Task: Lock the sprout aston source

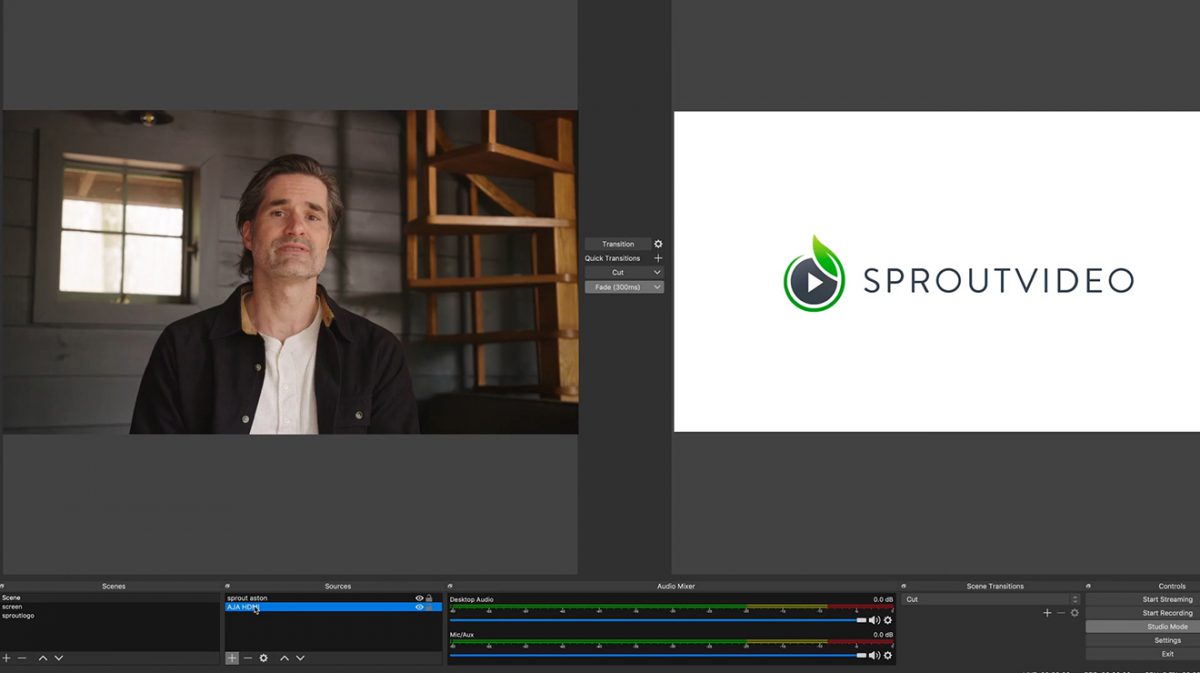Action: (x=430, y=598)
